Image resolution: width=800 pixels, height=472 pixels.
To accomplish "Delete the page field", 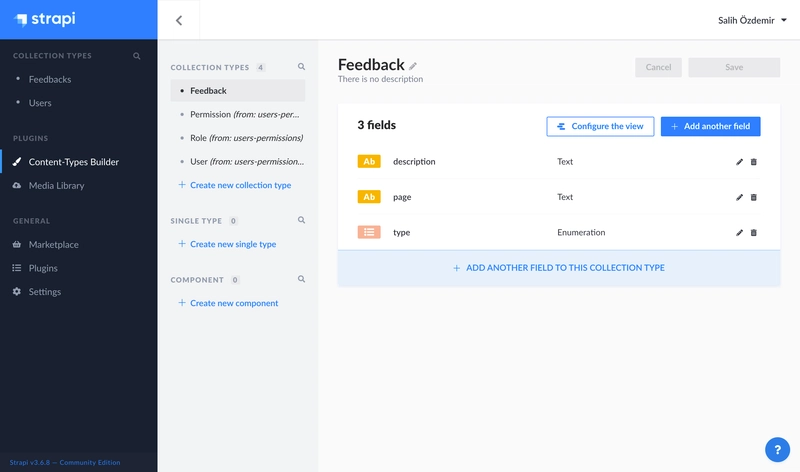I will pos(754,197).
